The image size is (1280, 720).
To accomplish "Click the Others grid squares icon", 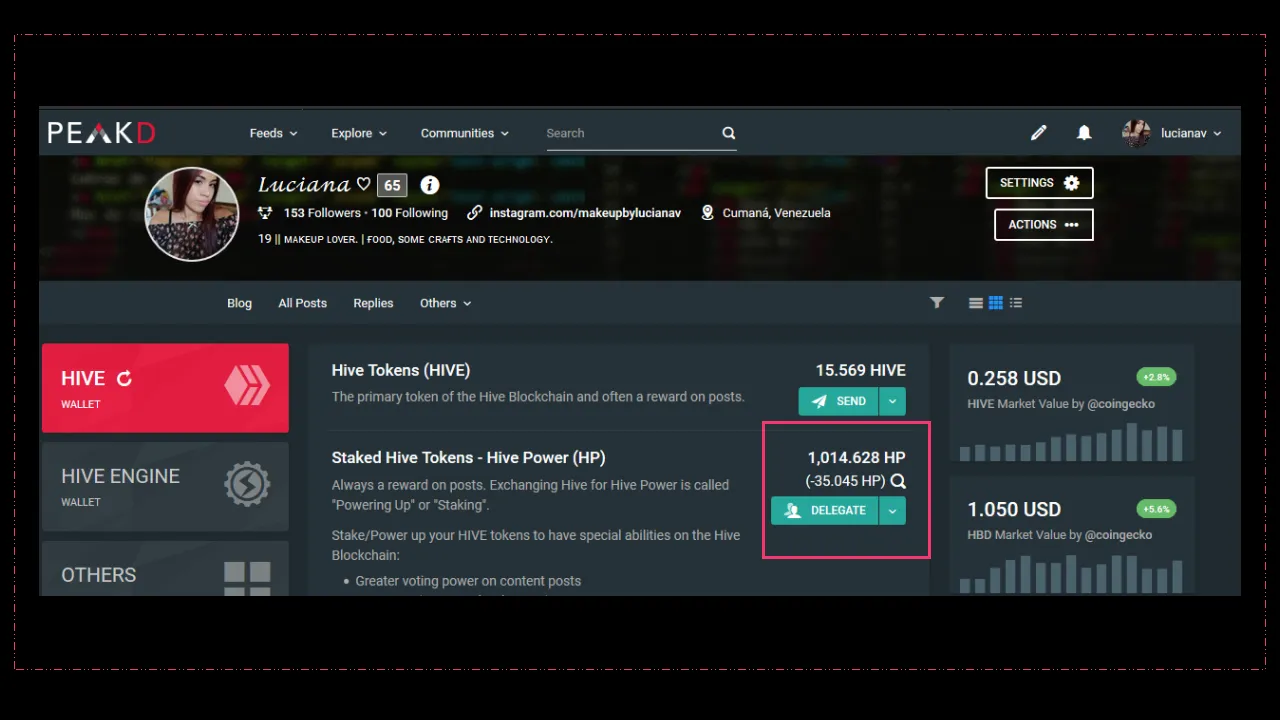I will 247,579.
